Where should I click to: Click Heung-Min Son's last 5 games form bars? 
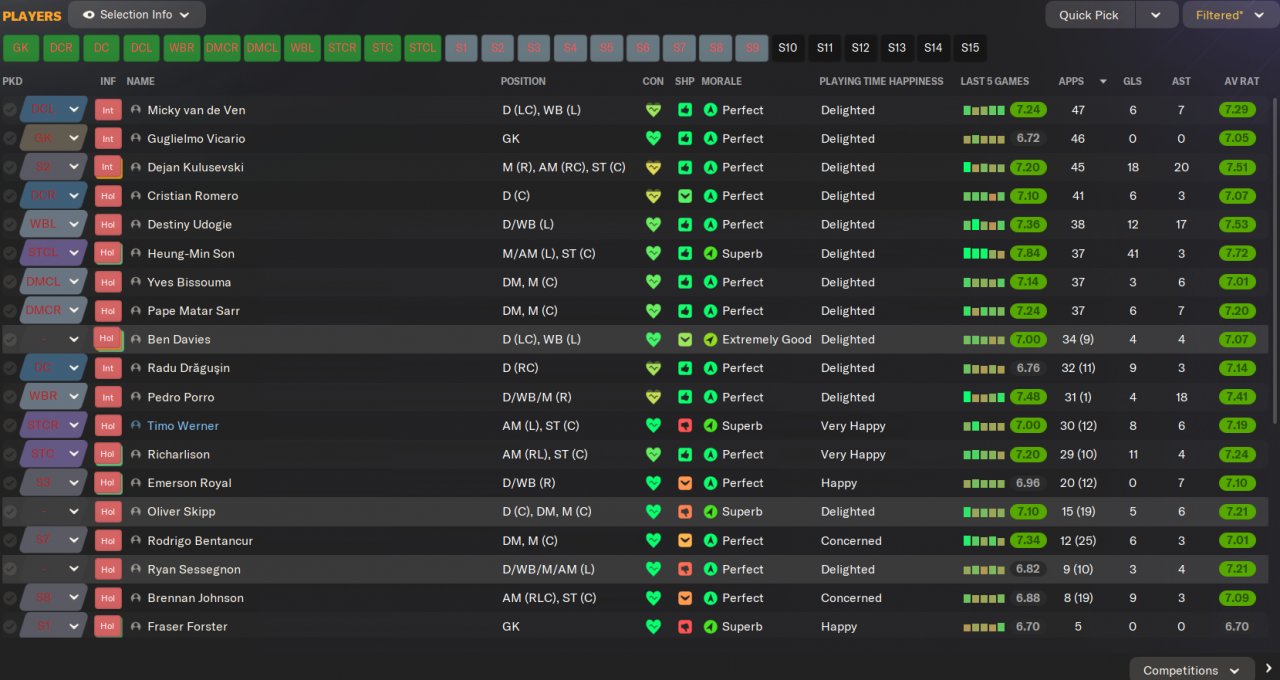[984, 254]
